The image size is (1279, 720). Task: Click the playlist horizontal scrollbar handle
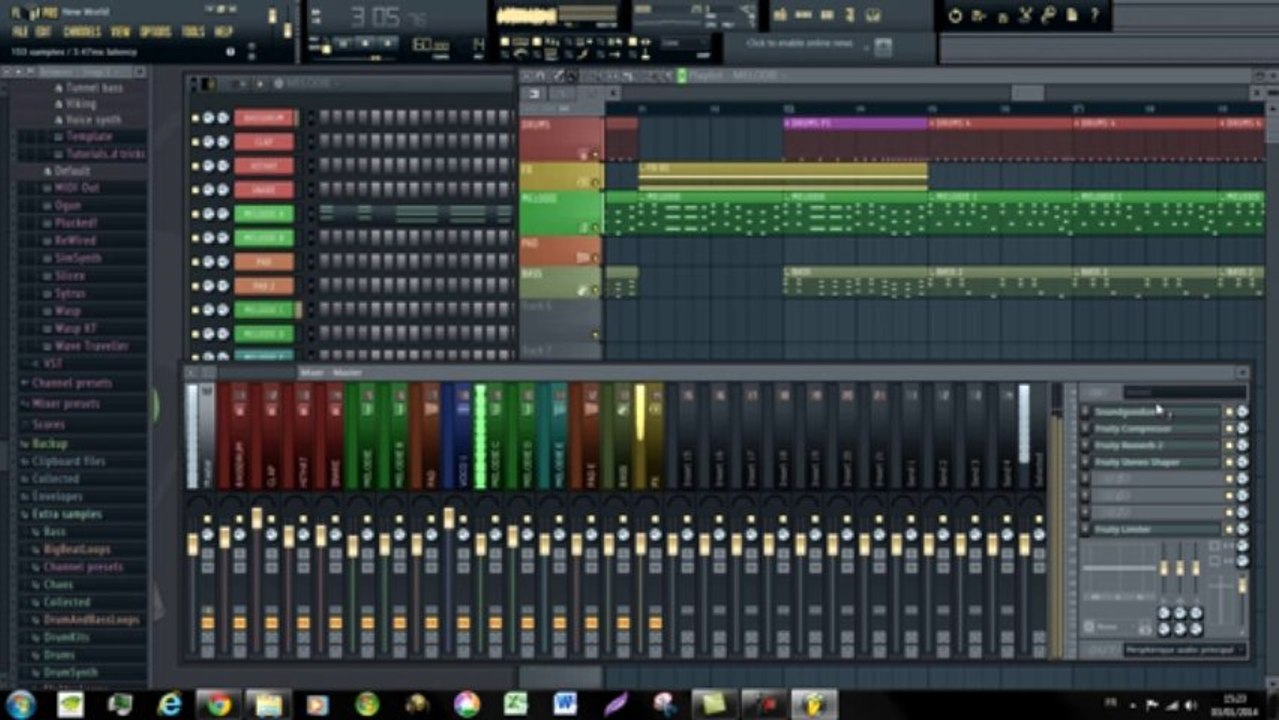[x=1027, y=93]
